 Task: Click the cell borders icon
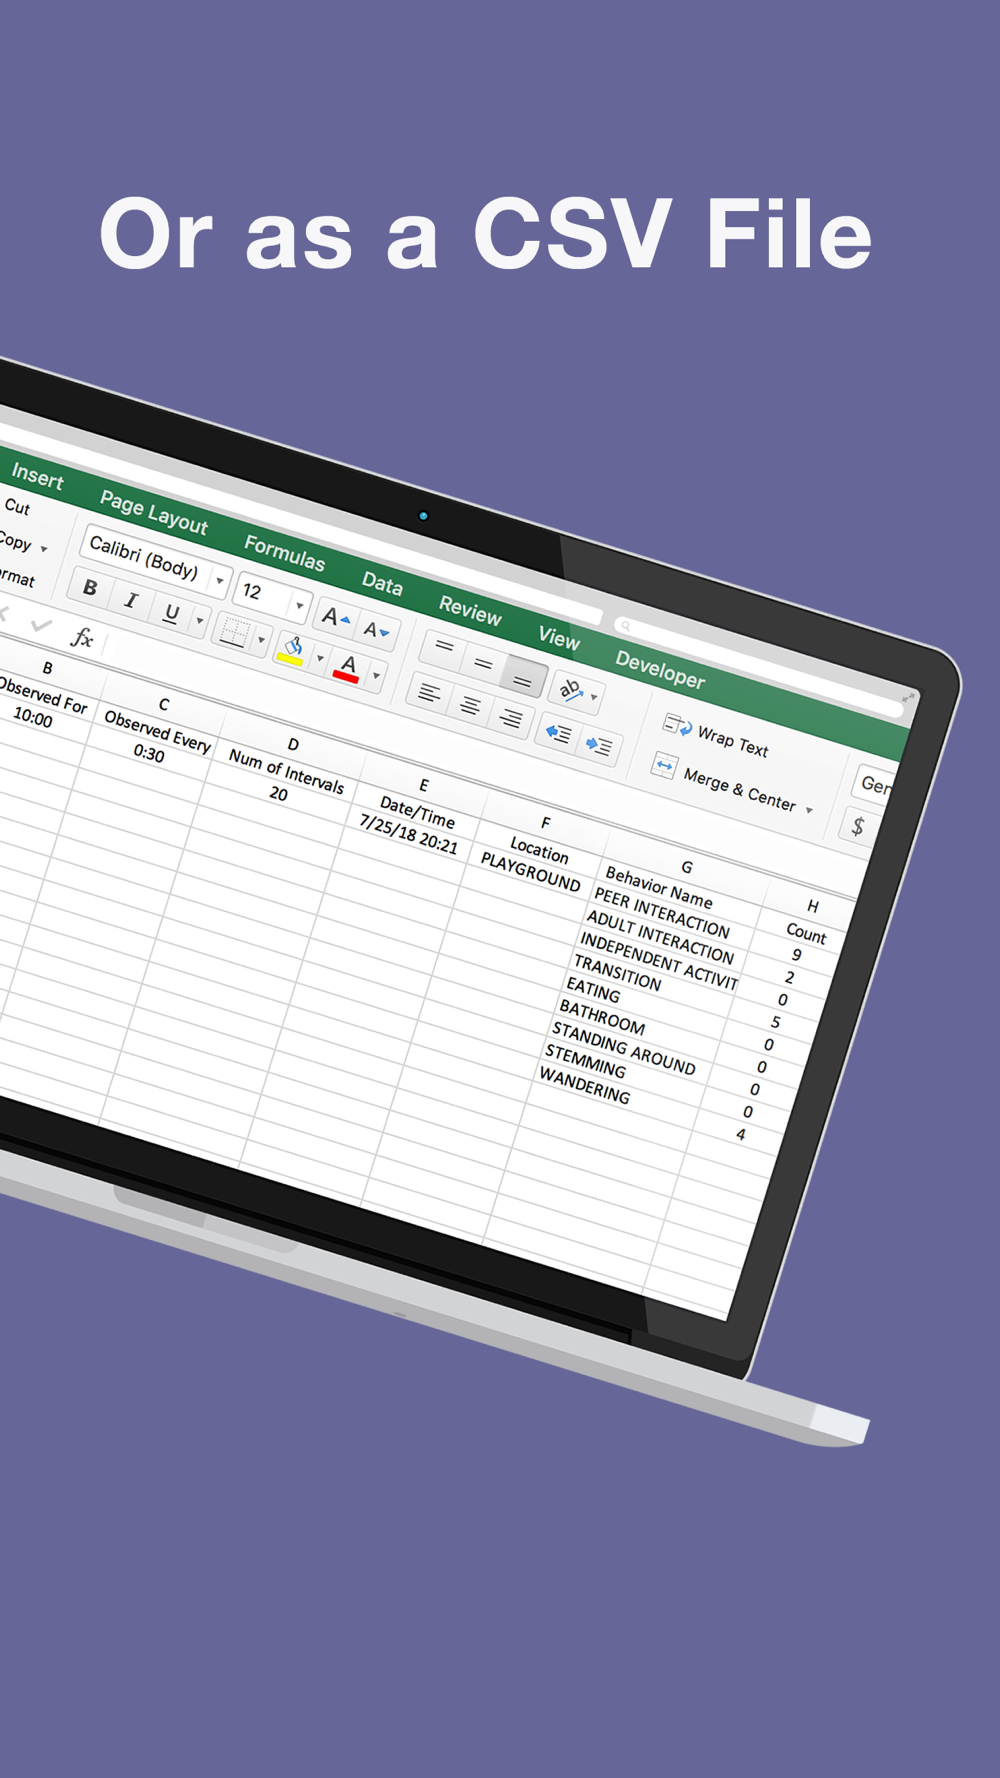point(233,632)
